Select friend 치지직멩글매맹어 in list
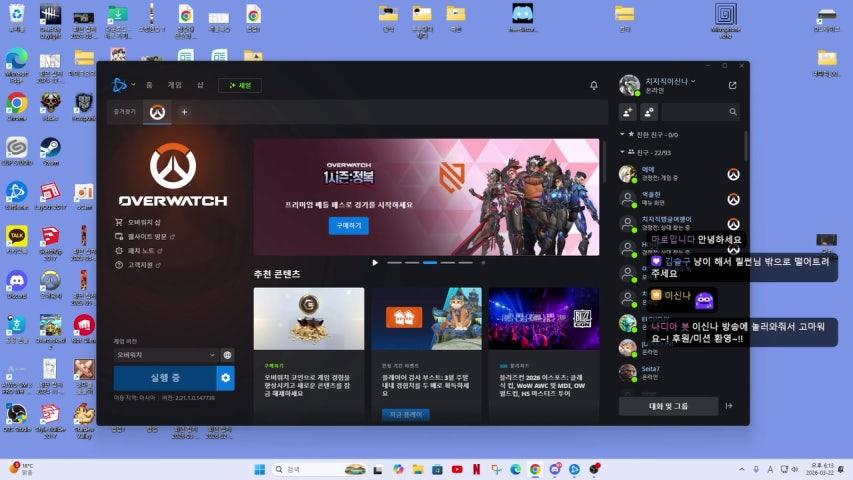Viewport: 853px width, 480px height. click(x=680, y=224)
